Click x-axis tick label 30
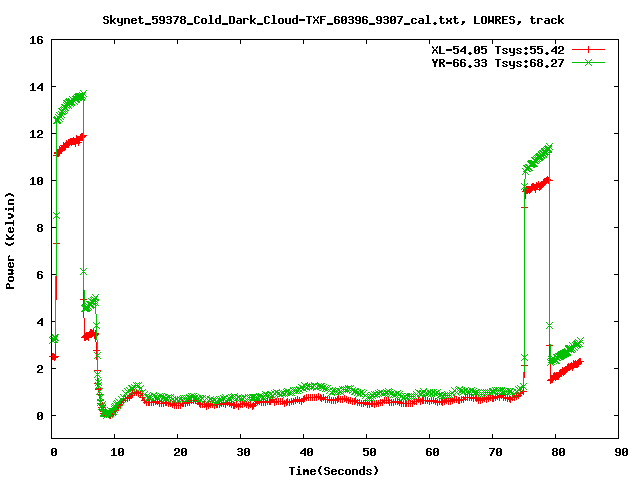The width and height of the screenshot is (640, 480). 243,452
